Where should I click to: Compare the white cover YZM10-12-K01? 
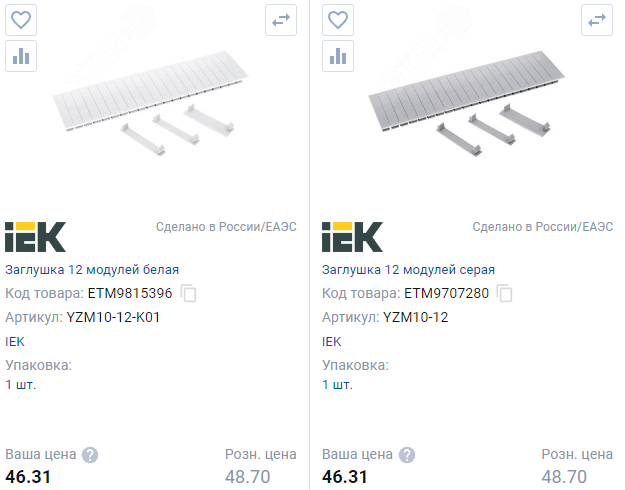[281, 20]
